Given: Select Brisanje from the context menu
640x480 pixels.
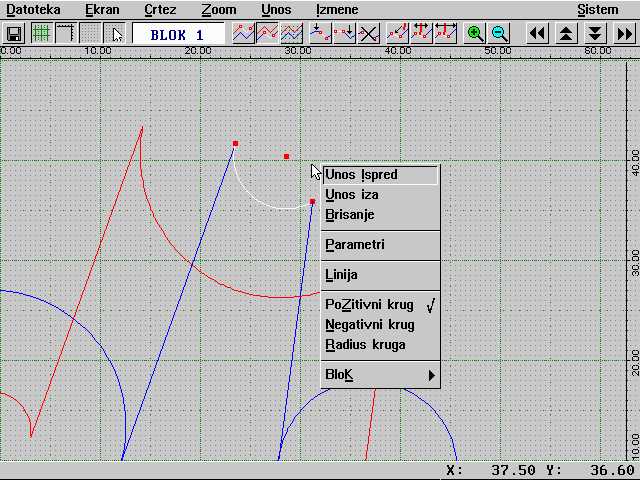Looking at the screenshot, I should [380, 215].
